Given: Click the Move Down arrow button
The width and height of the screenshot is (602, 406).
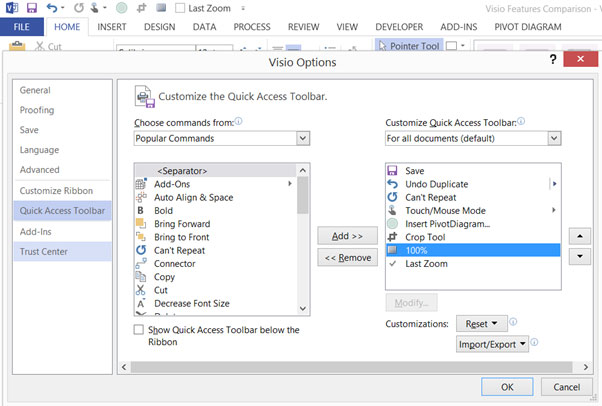Looking at the screenshot, I should click(x=580, y=256).
